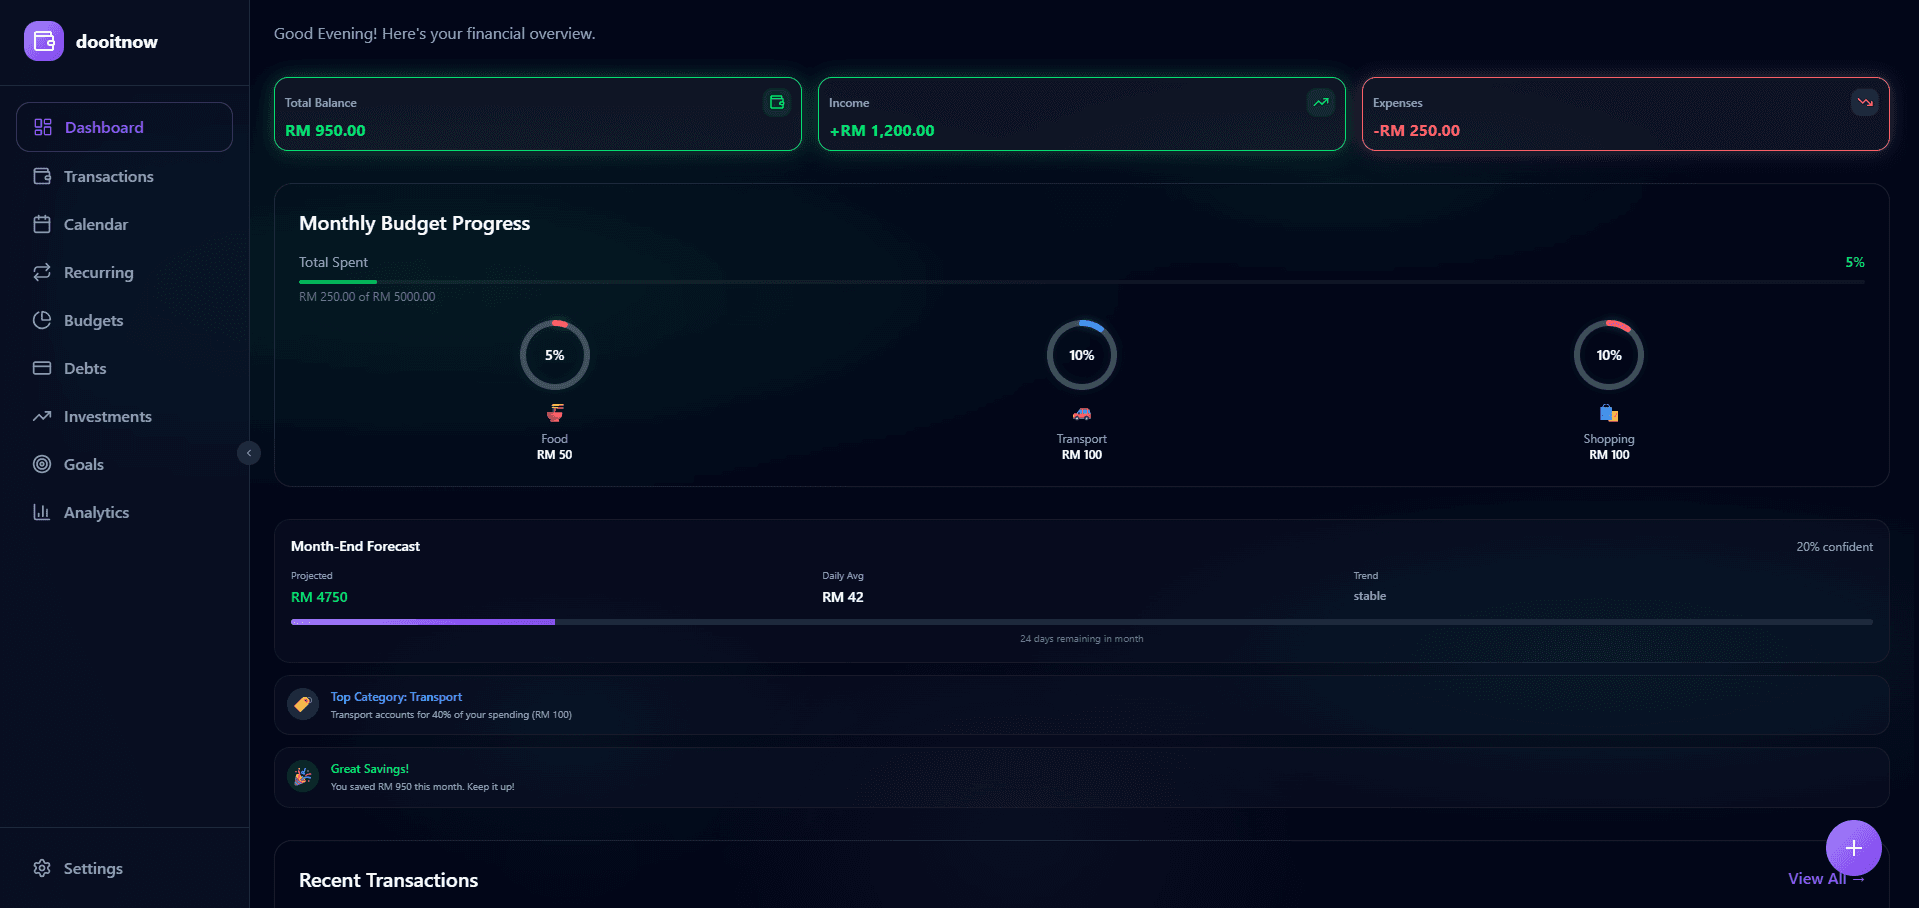
Task: Click the purple plus add button
Action: pos(1853,848)
